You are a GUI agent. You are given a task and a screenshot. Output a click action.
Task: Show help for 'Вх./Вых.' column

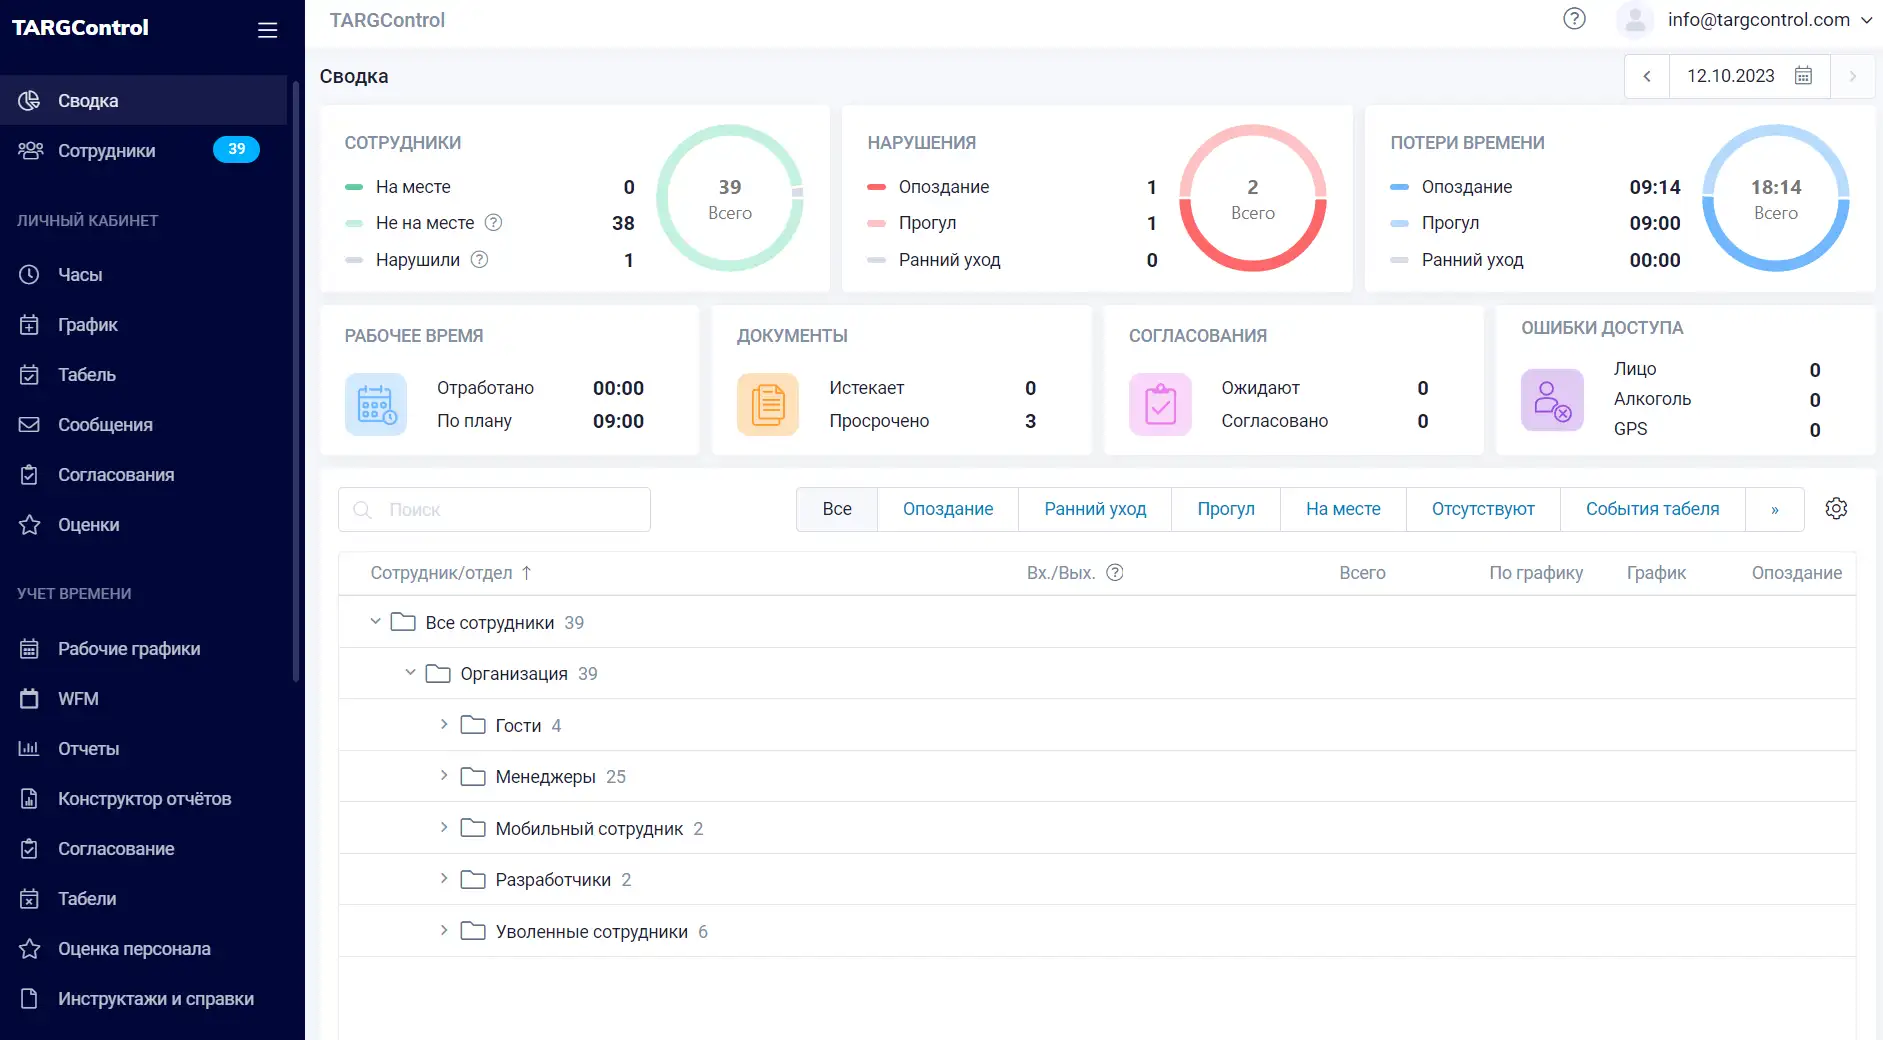[x=1115, y=573]
